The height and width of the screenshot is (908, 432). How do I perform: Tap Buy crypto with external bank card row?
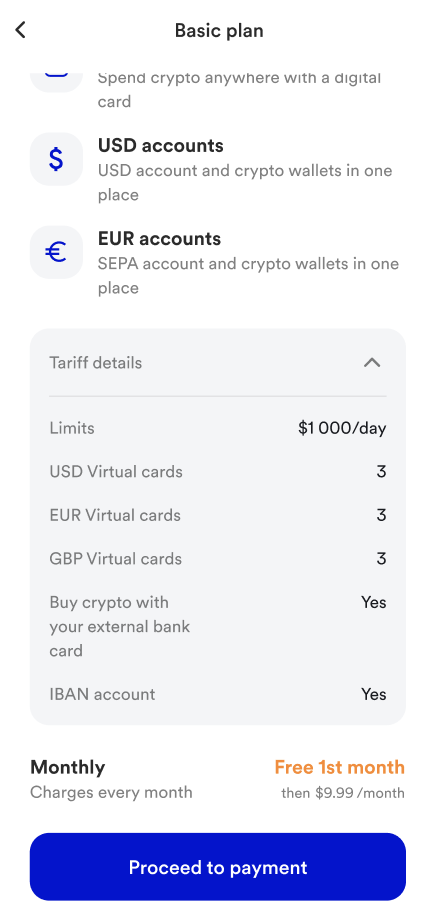(218, 627)
